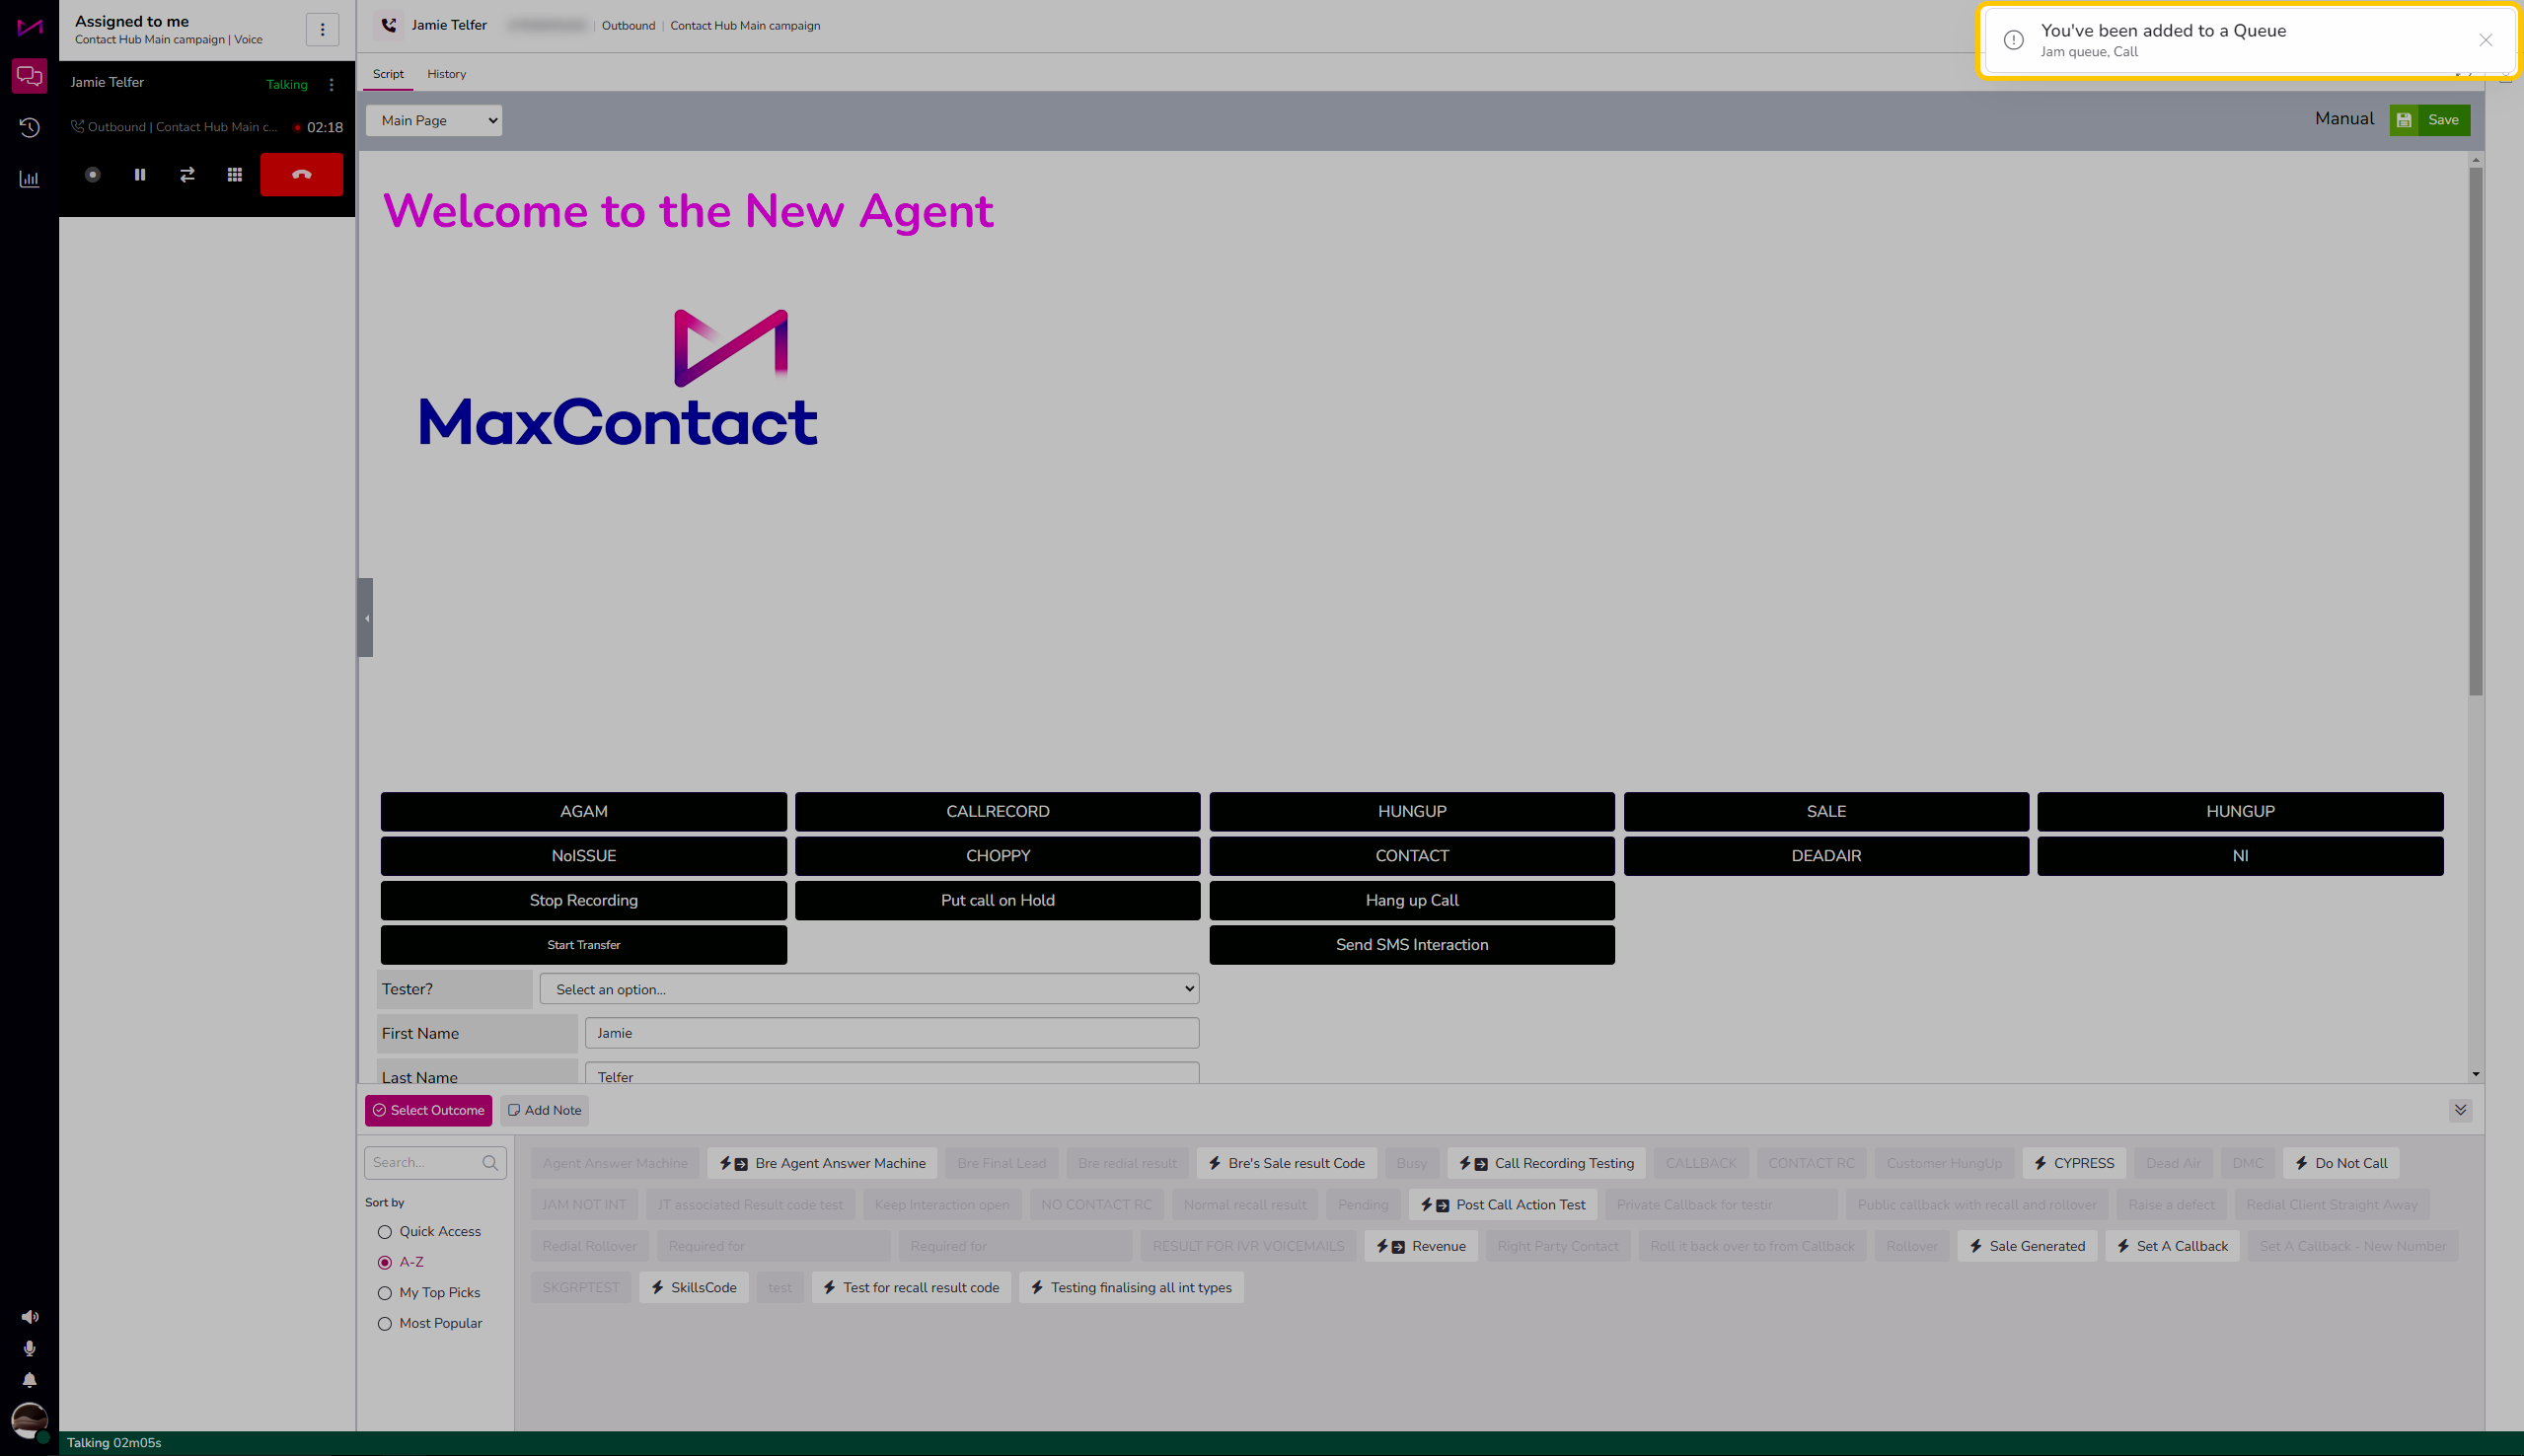The width and height of the screenshot is (2524, 1456).
Task: Click the DEADAIR script button
Action: coord(1826,856)
